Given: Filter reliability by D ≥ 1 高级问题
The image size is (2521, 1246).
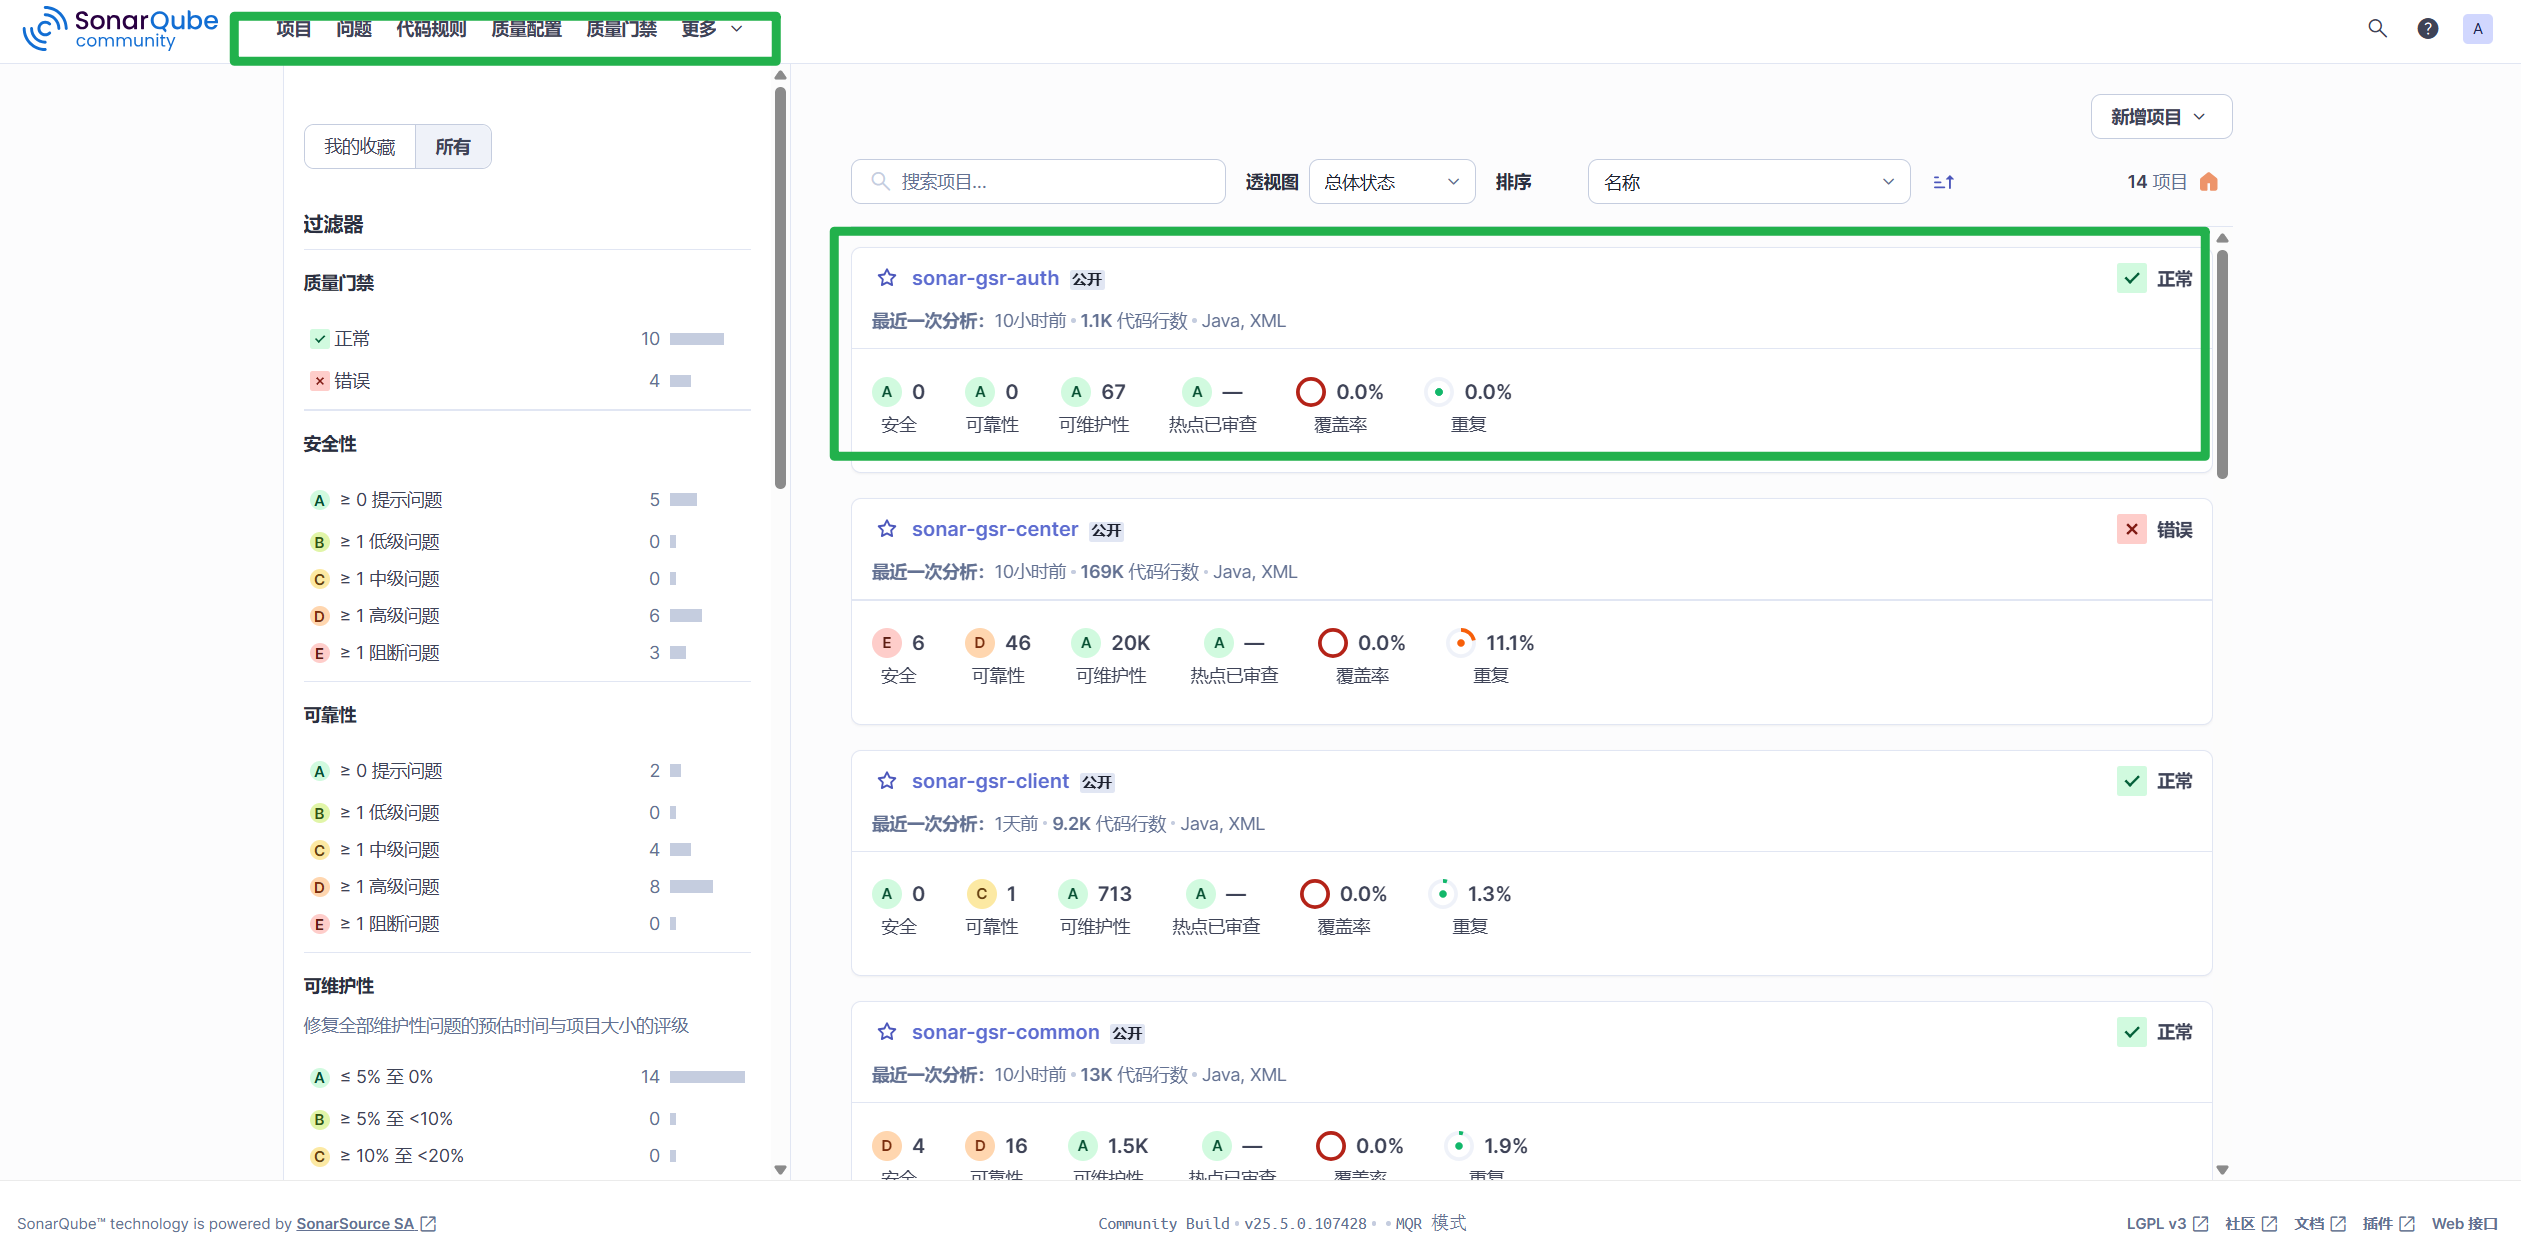Looking at the screenshot, I should 527,887.
